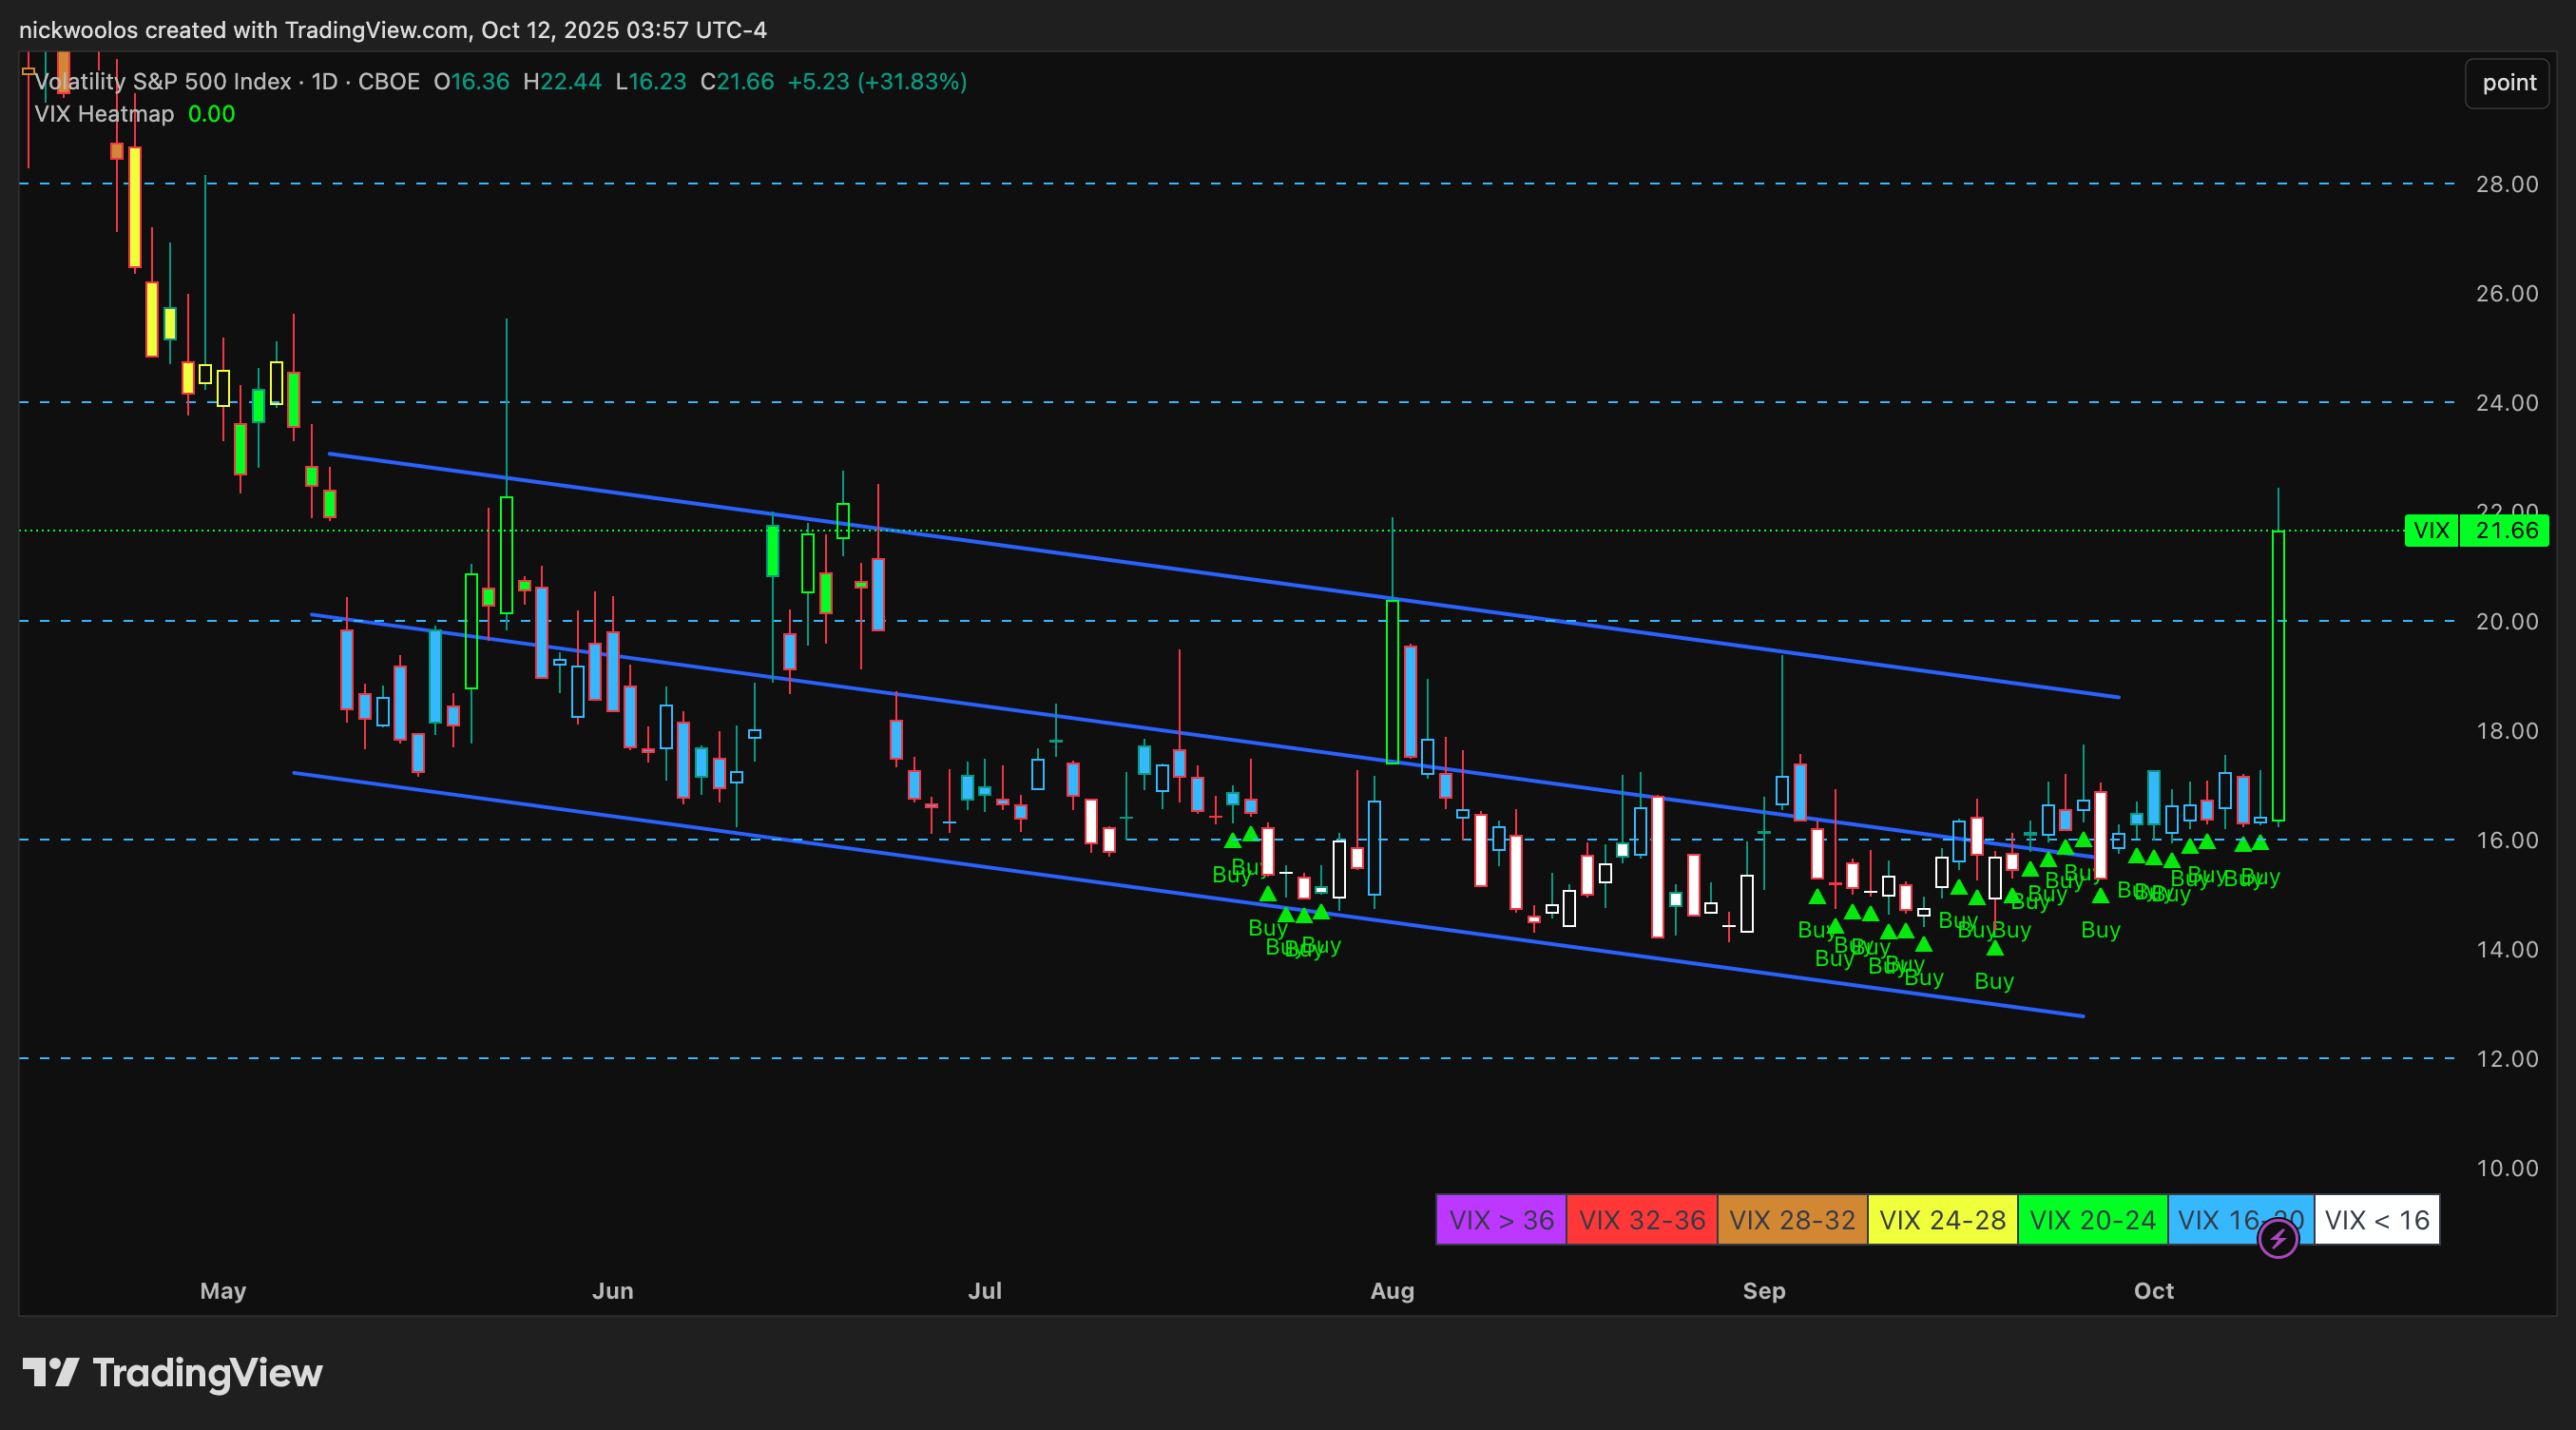The image size is (2576, 1430).
Task: Click the TradingView logo
Action: point(172,1373)
